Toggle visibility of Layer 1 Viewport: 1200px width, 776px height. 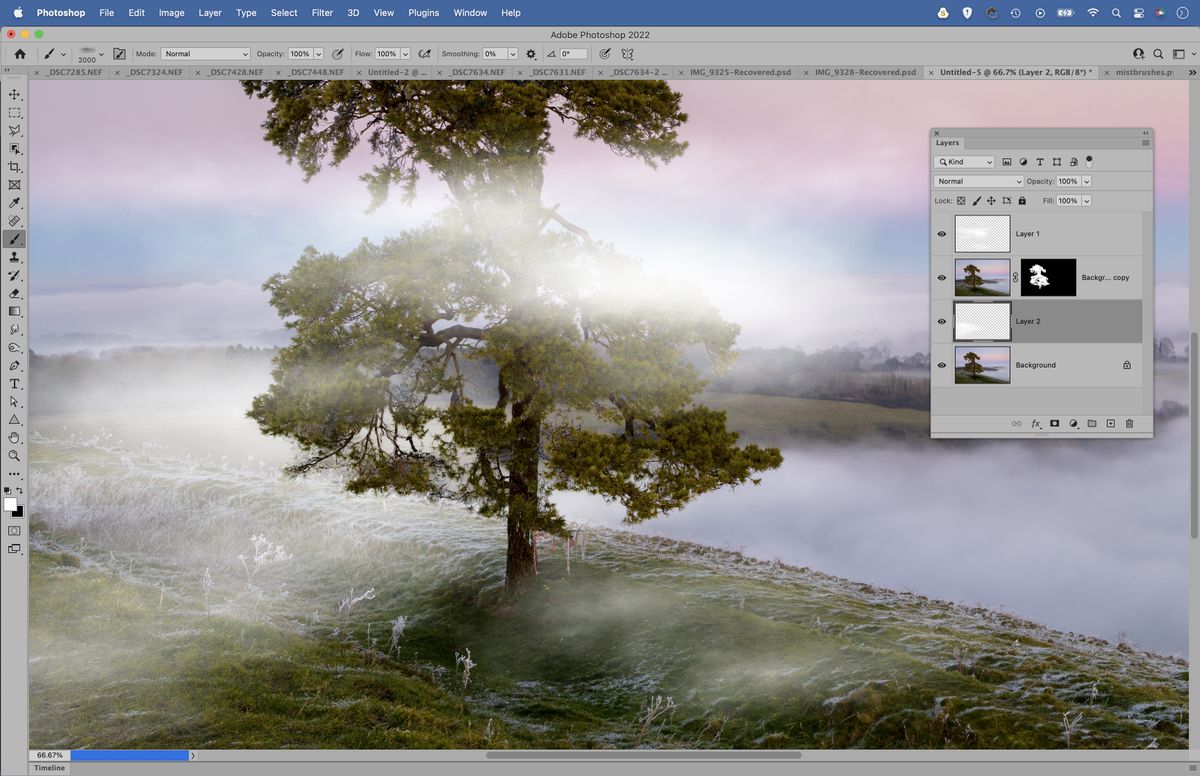[941, 234]
